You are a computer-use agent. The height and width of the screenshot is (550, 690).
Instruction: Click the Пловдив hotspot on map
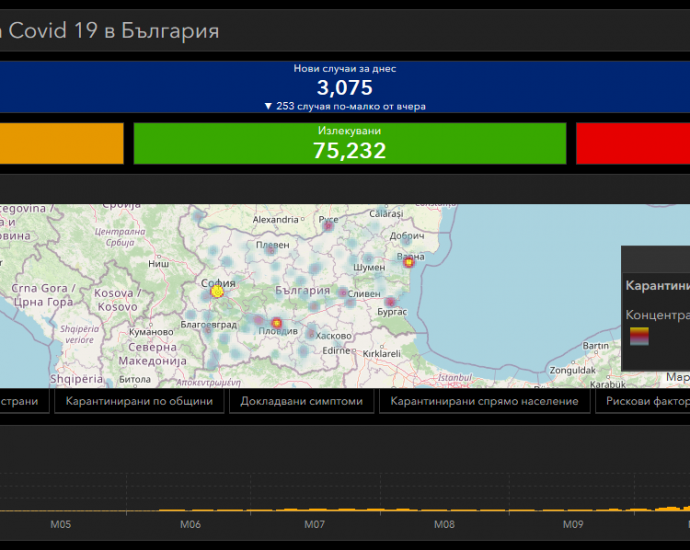tap(276, 323)
